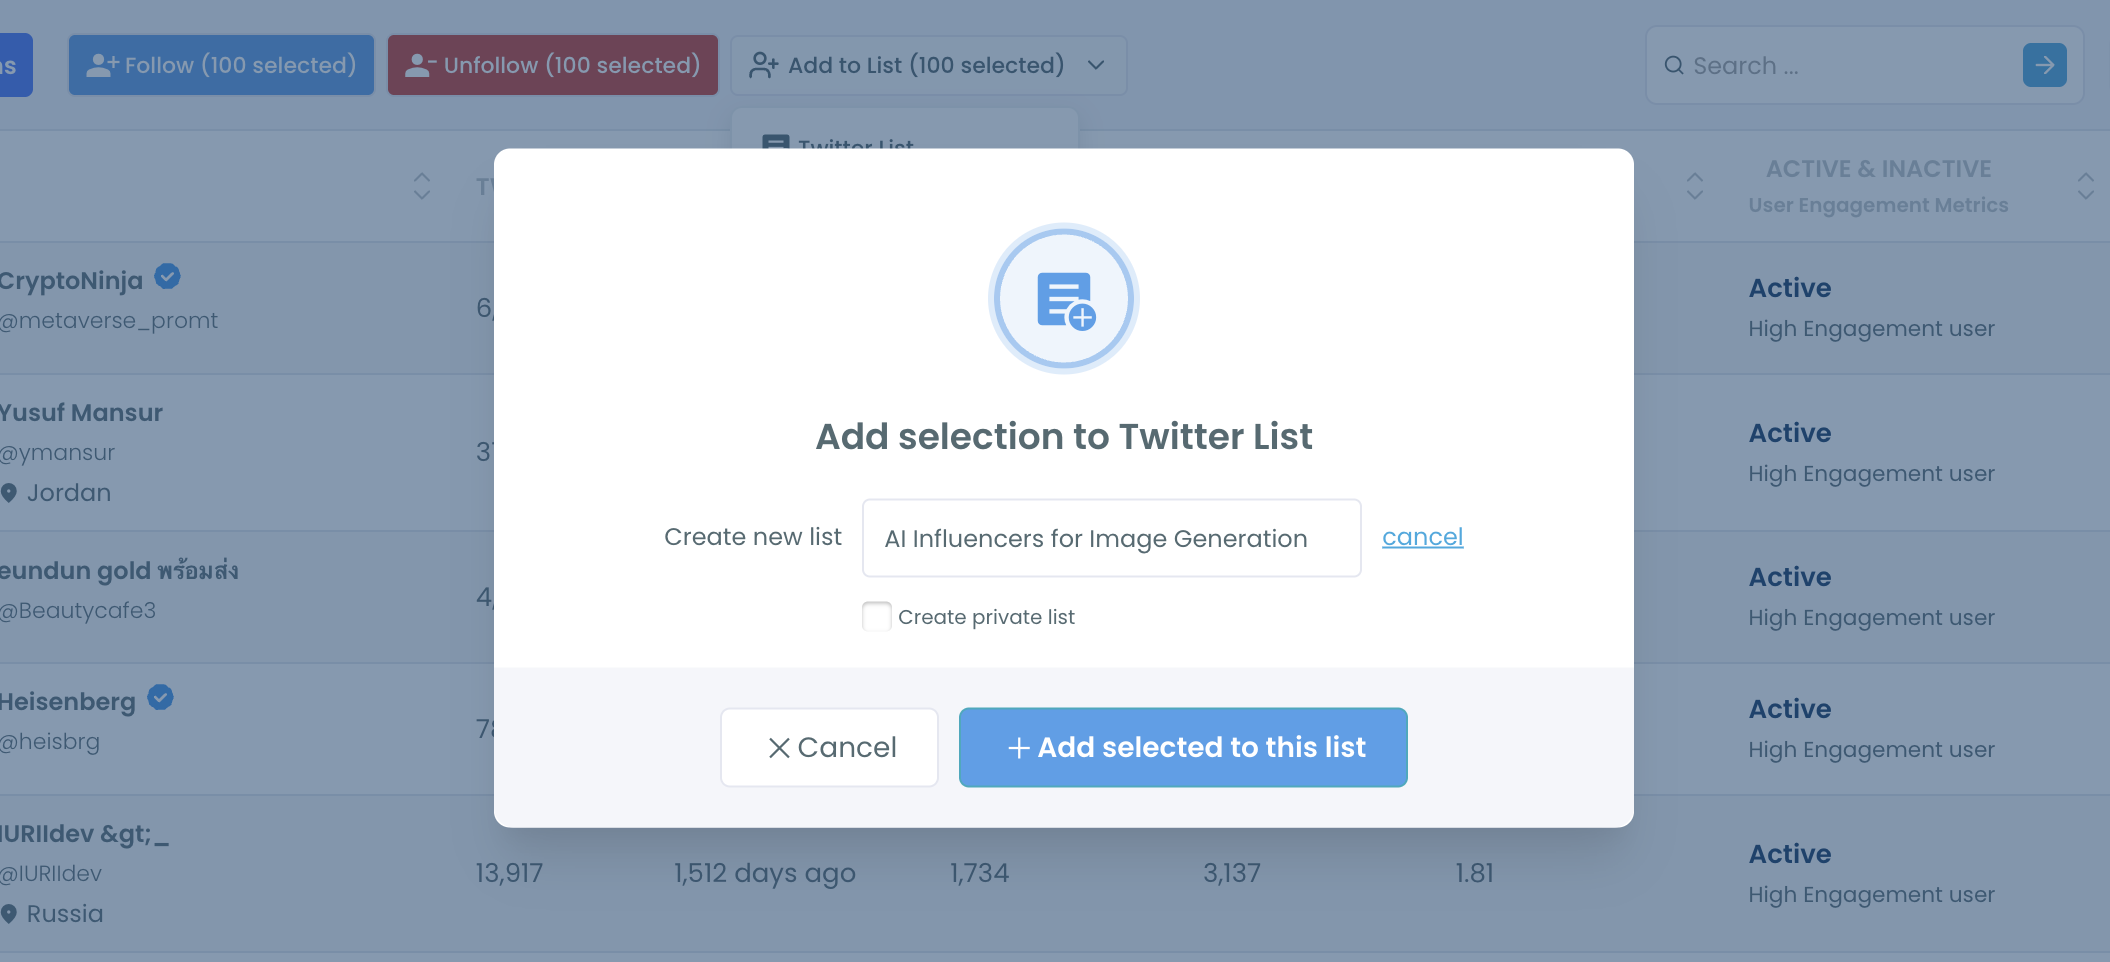Click the list name input field
This screenshot has height=962, width=2110.
(x=1110, y=537)
